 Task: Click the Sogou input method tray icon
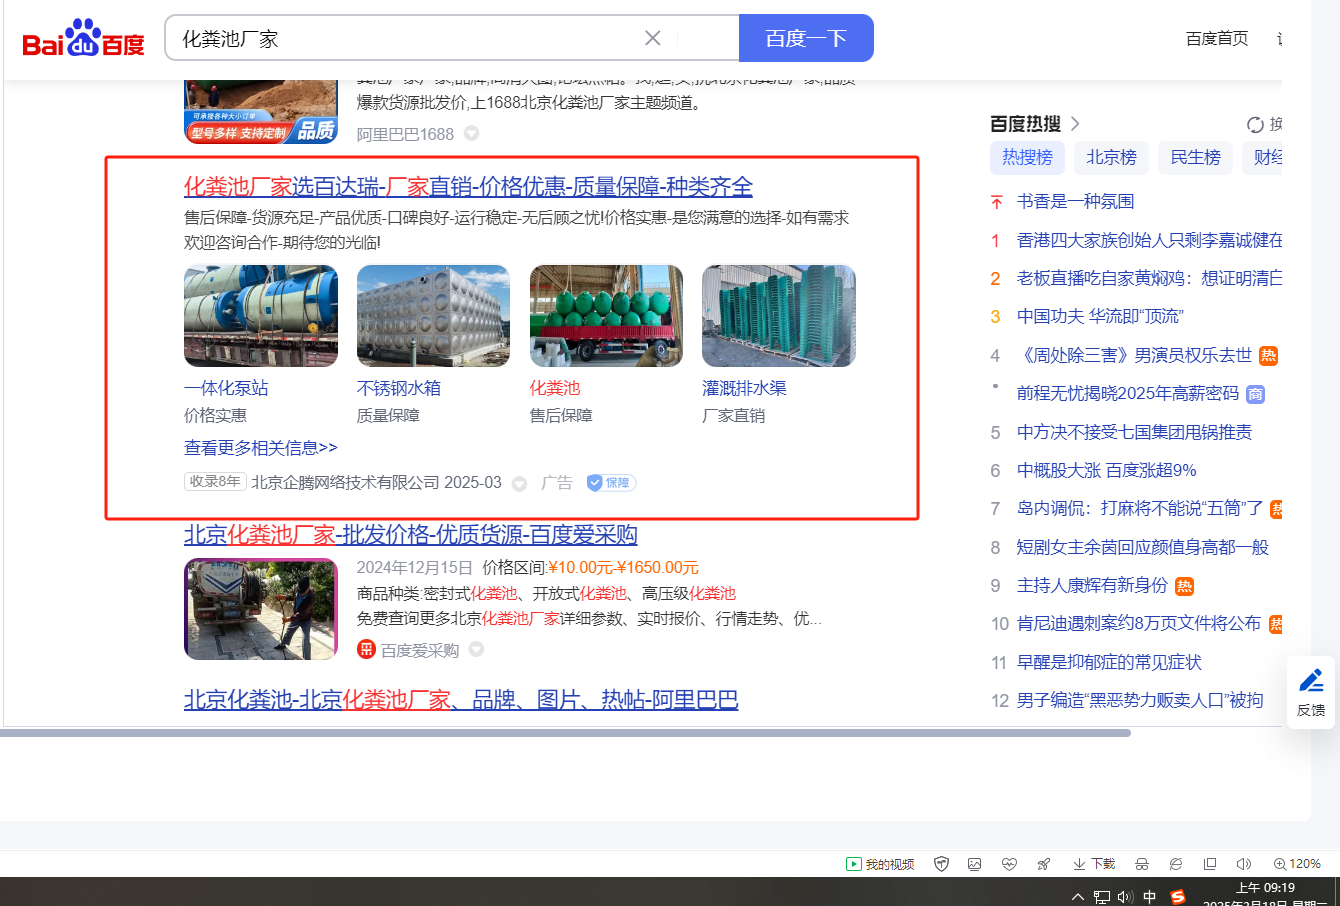click(x=1178, y=897)
